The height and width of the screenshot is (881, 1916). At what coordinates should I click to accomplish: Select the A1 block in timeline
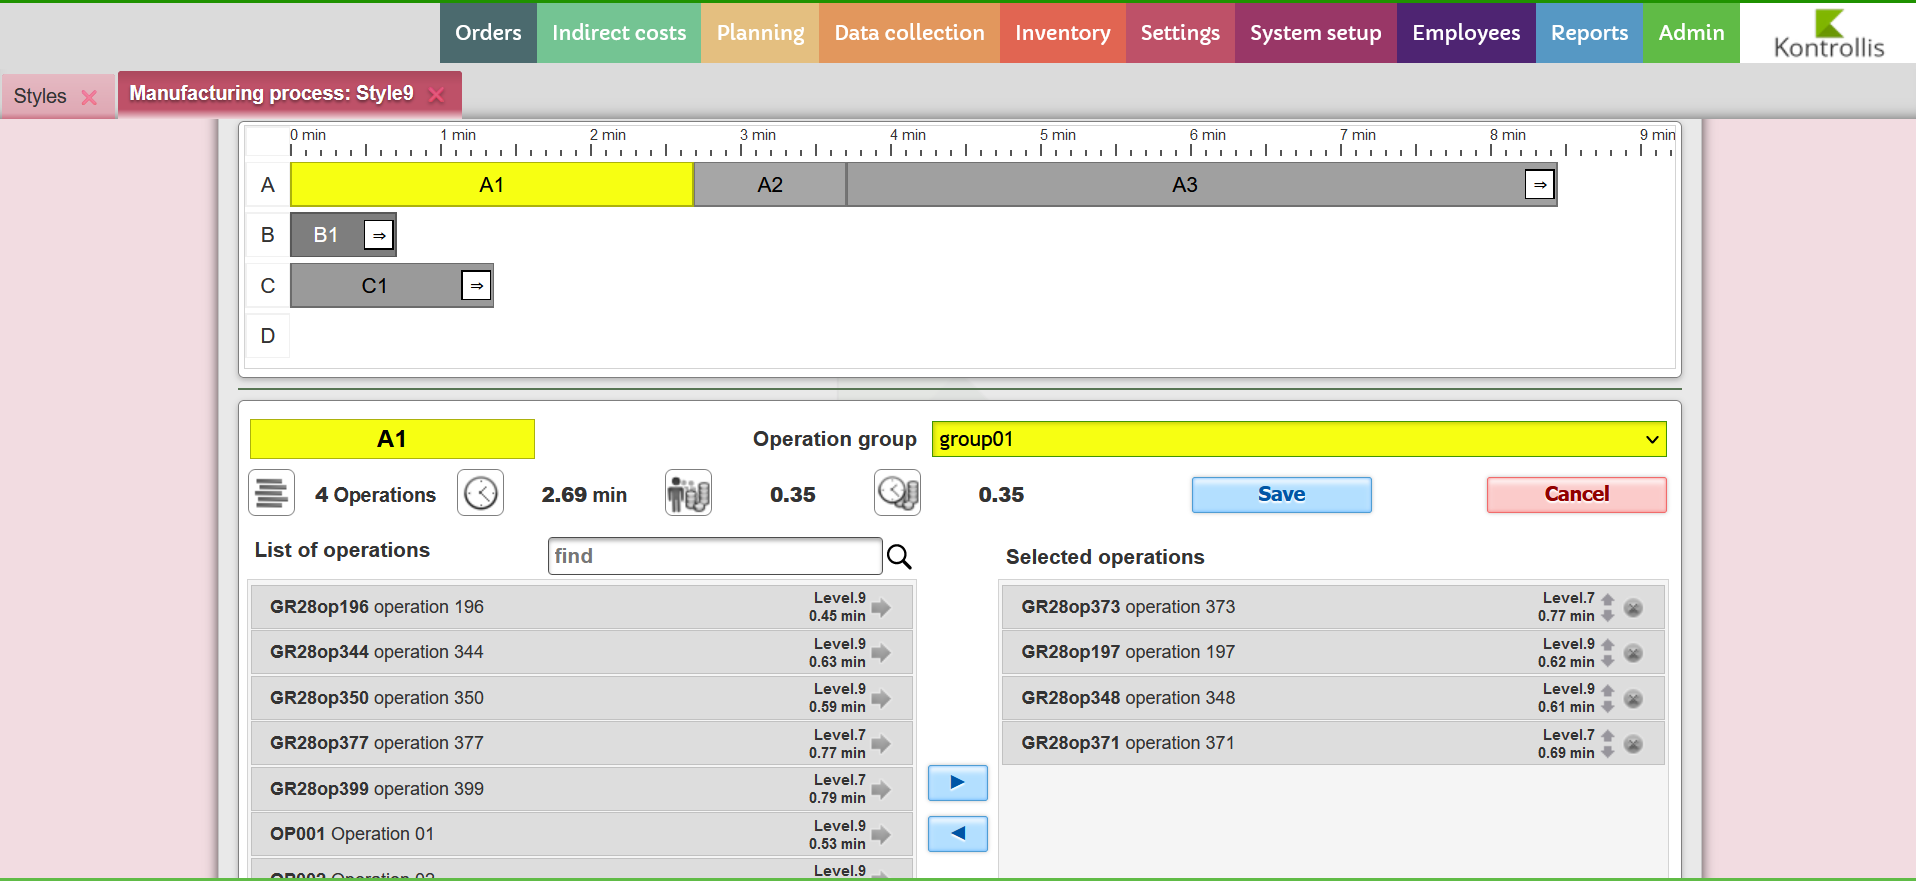(491, 185)
